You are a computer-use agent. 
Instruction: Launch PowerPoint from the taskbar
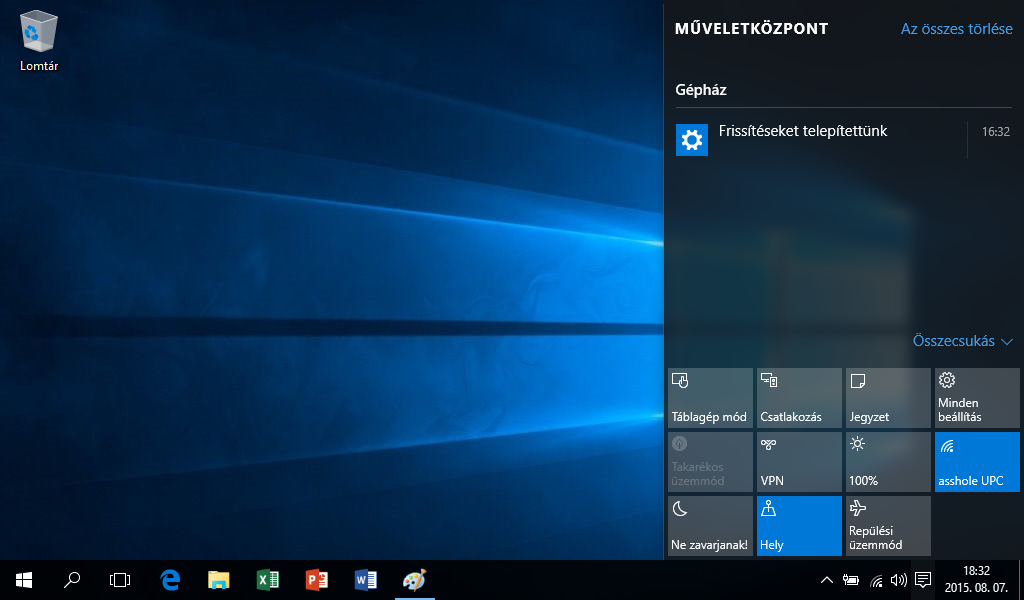tap(317, 579)
